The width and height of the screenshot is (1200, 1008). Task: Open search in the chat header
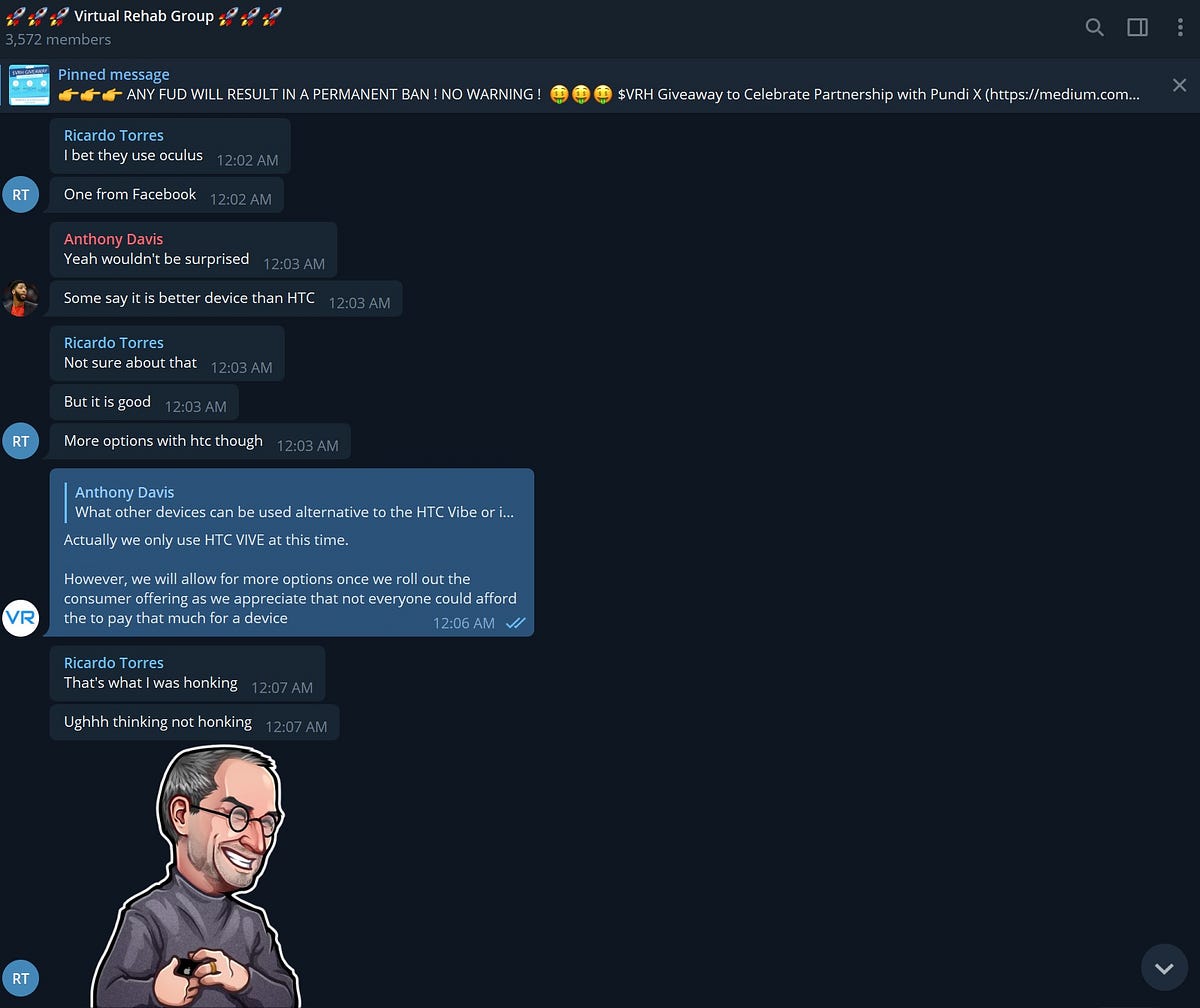[1094, 27]
